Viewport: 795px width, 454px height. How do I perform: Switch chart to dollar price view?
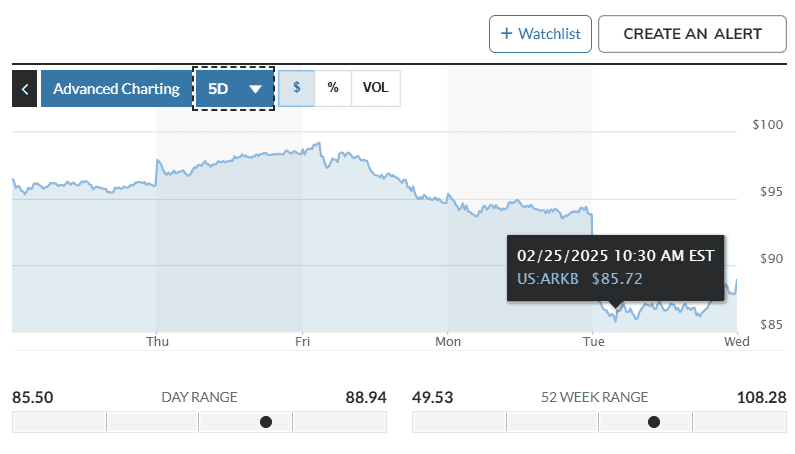[297, 88]
